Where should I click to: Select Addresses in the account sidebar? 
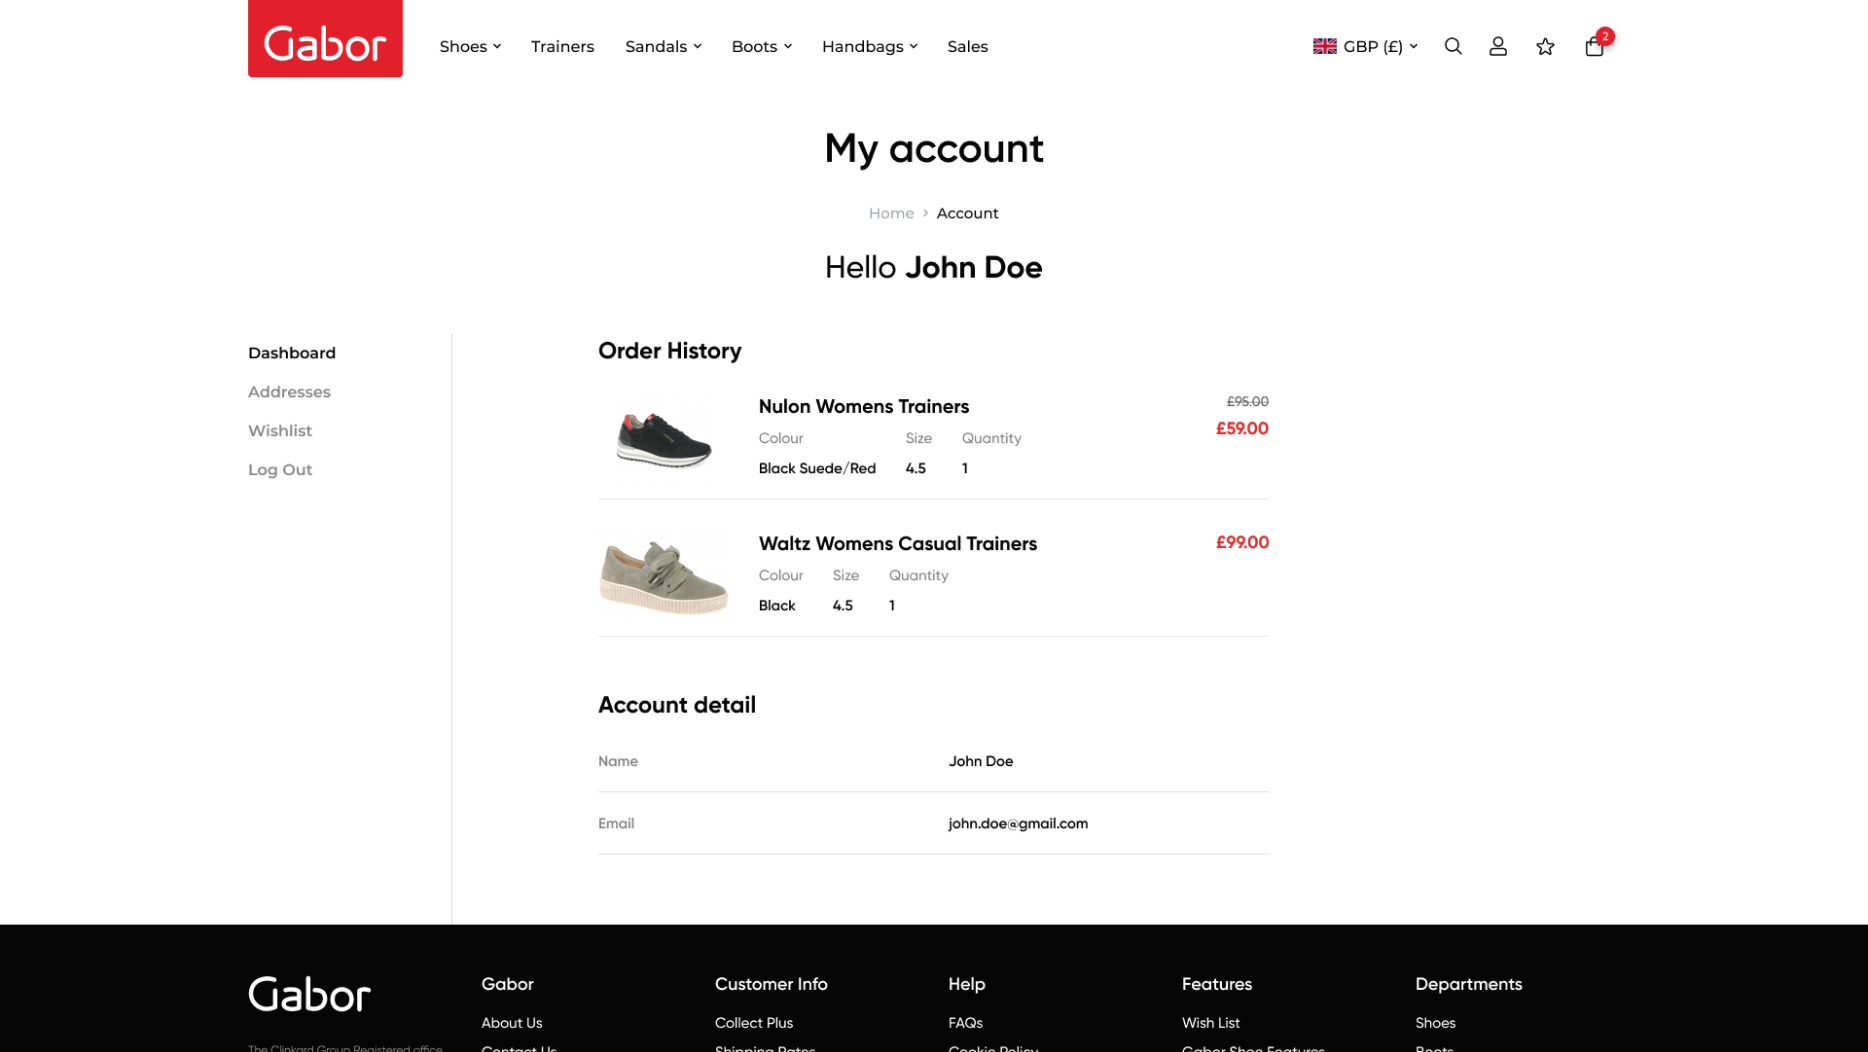[289, 392]
